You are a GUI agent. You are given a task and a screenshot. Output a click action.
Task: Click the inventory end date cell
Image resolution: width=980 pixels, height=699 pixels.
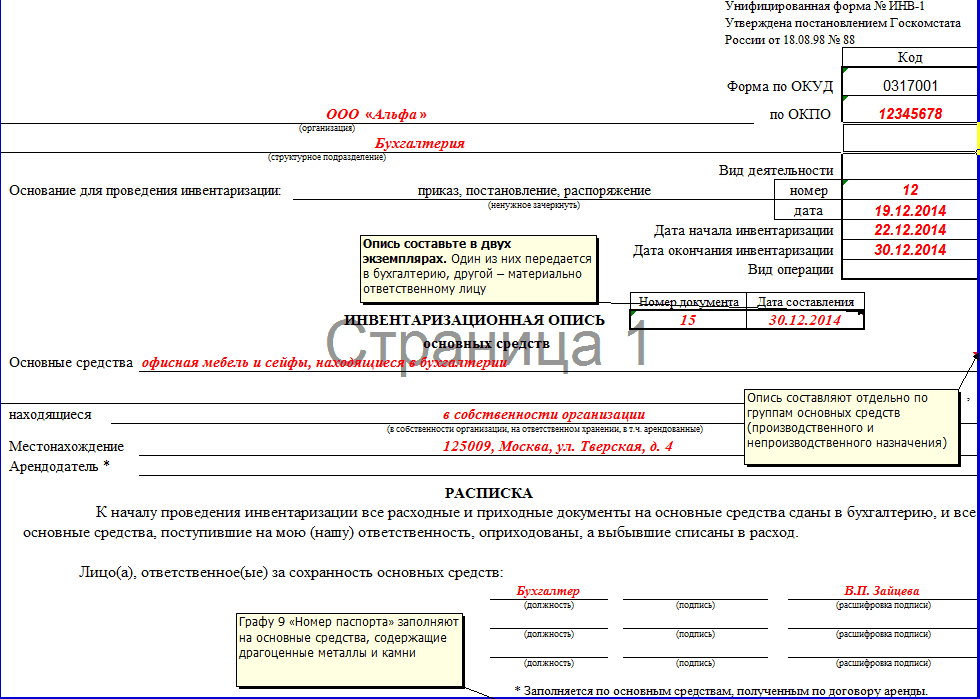point(909,250)
